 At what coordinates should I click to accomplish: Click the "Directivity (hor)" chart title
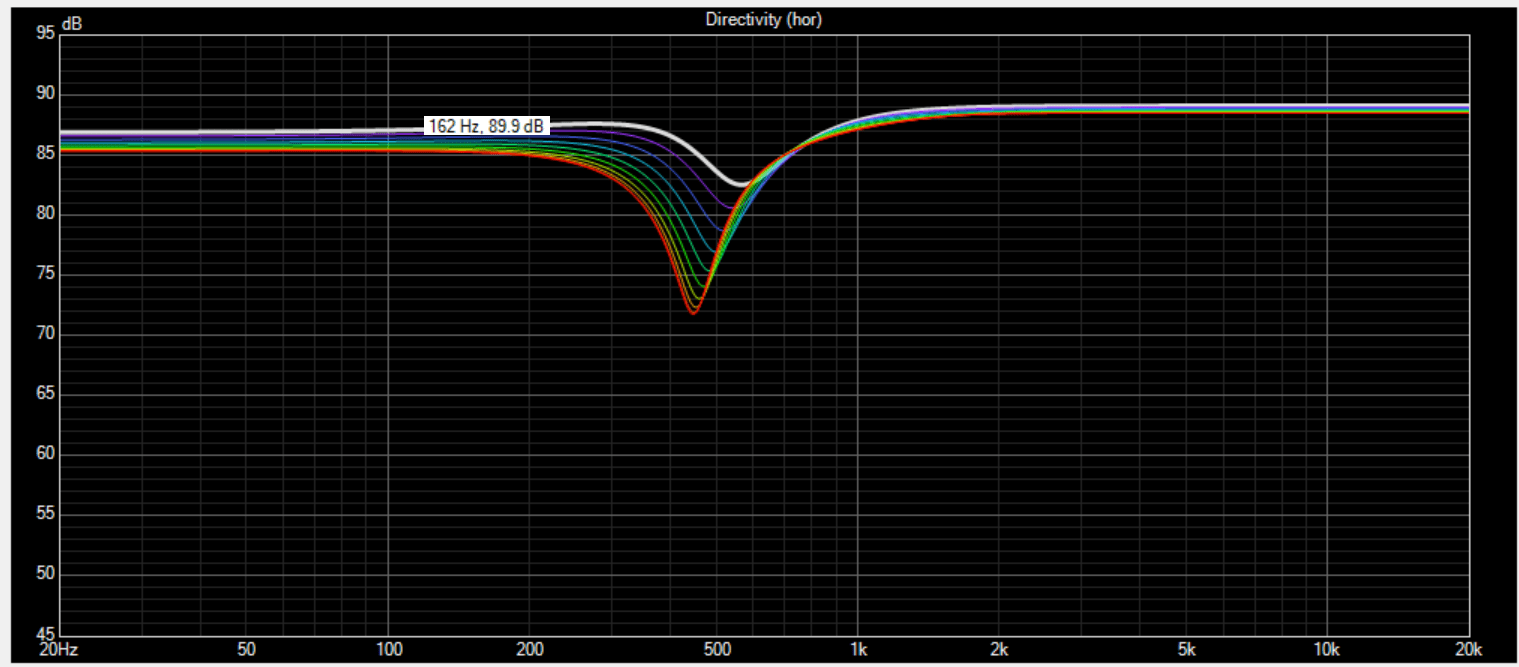click(x=763, y=19)
